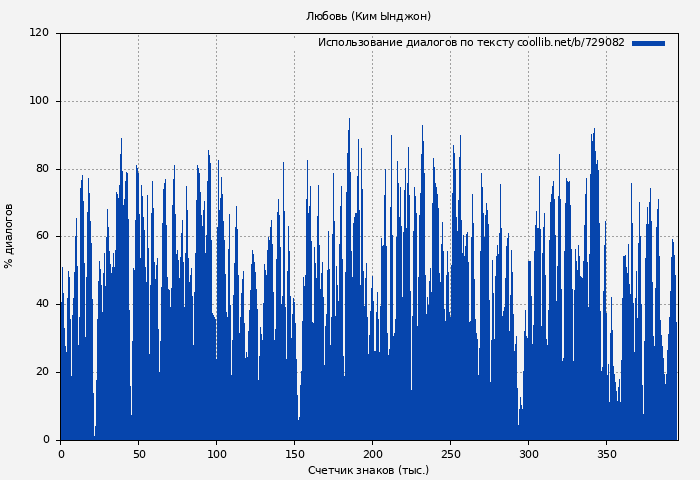Click the 50 tick label on x-axis
This screenshot has width=700, height=480.
point(138,454)
